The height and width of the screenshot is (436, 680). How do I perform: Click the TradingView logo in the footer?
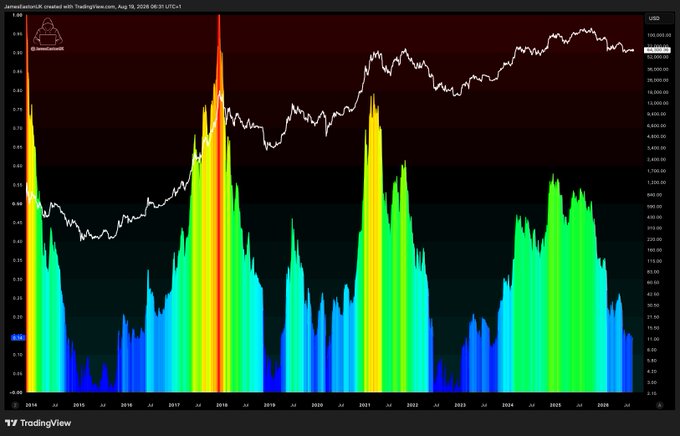[38, 423]
